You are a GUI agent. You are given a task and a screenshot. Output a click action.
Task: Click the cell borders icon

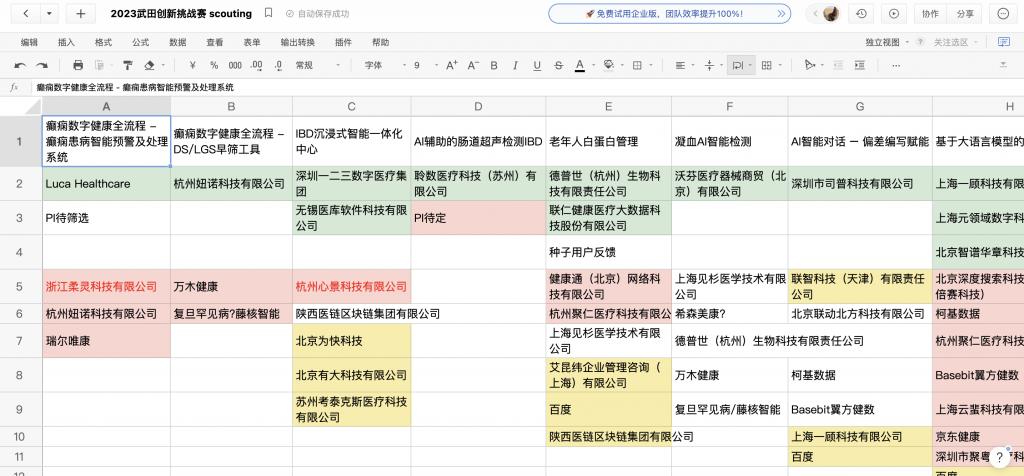tap(637, 65)
